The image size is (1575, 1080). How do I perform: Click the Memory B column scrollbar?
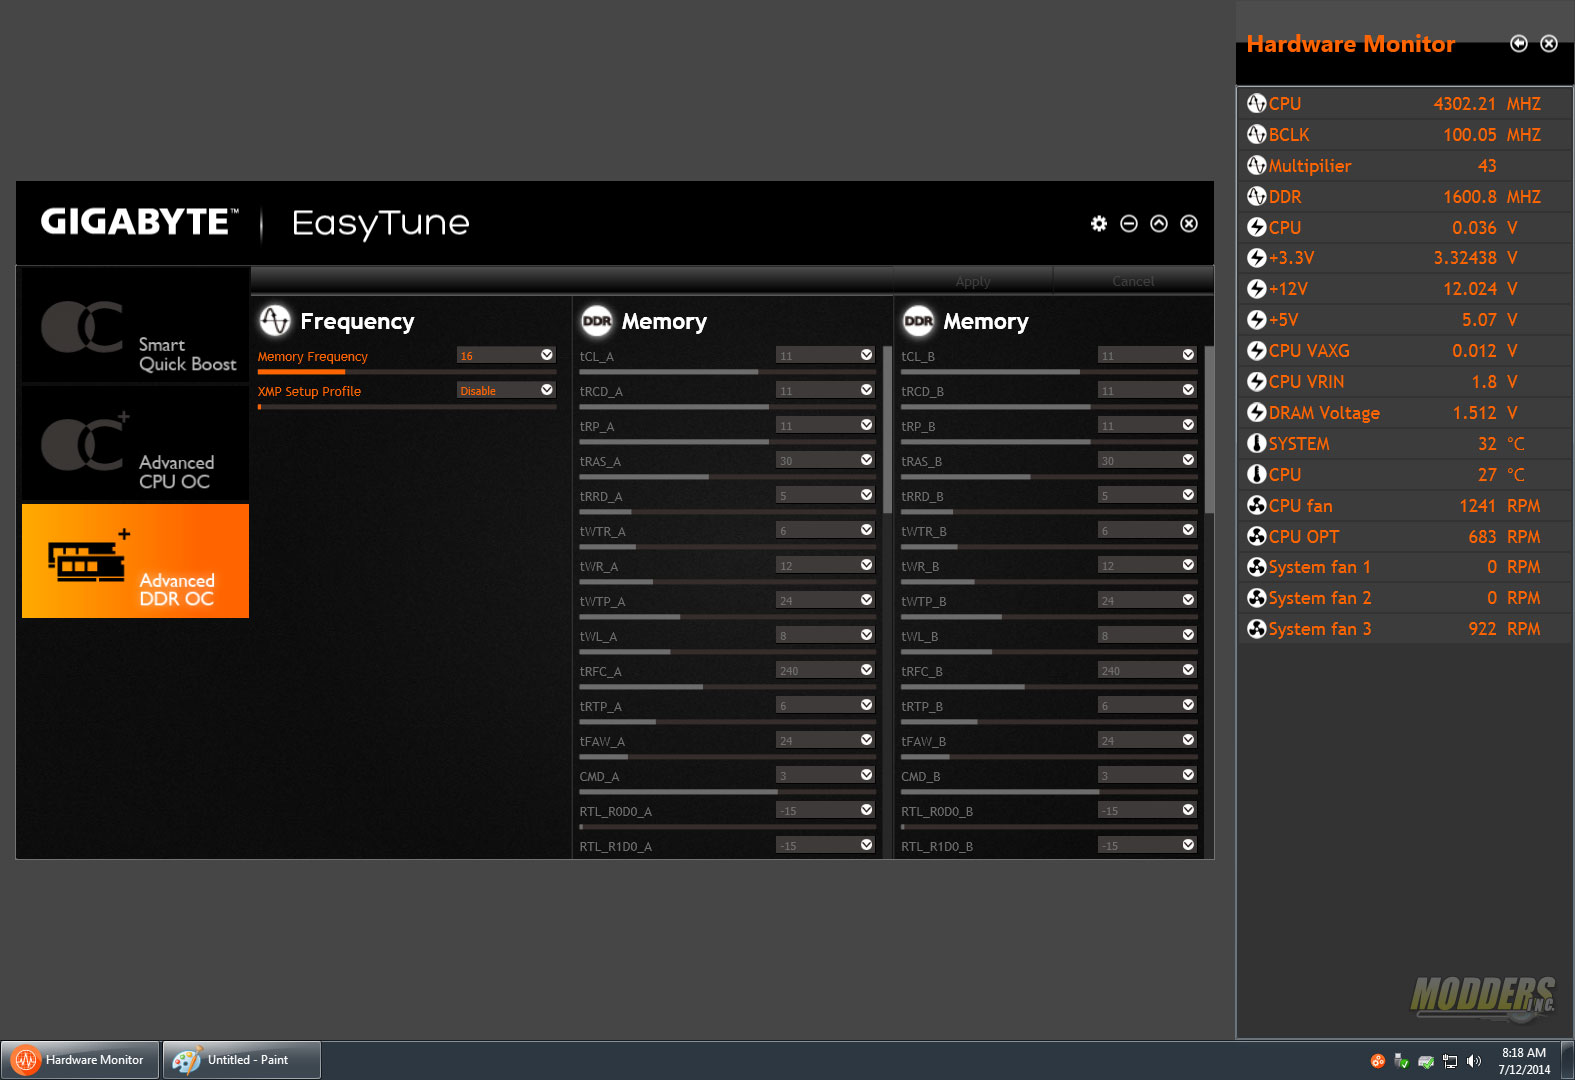pyautogui.click(x=1208, y=430)
